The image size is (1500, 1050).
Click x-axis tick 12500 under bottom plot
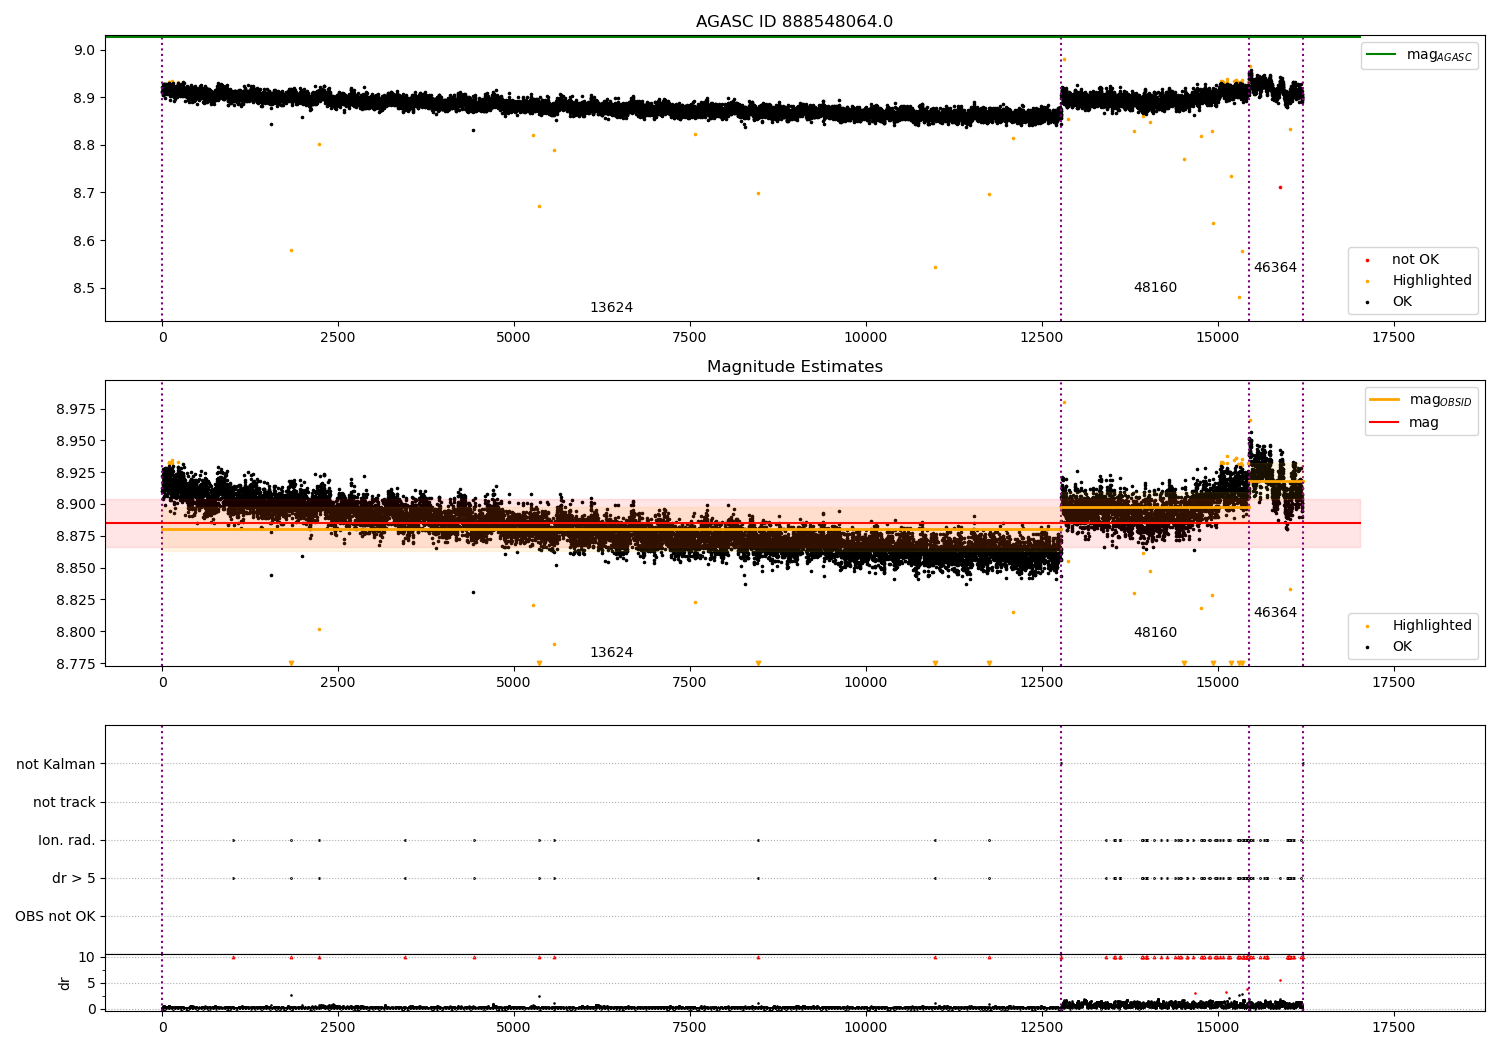(1042, 1028)
